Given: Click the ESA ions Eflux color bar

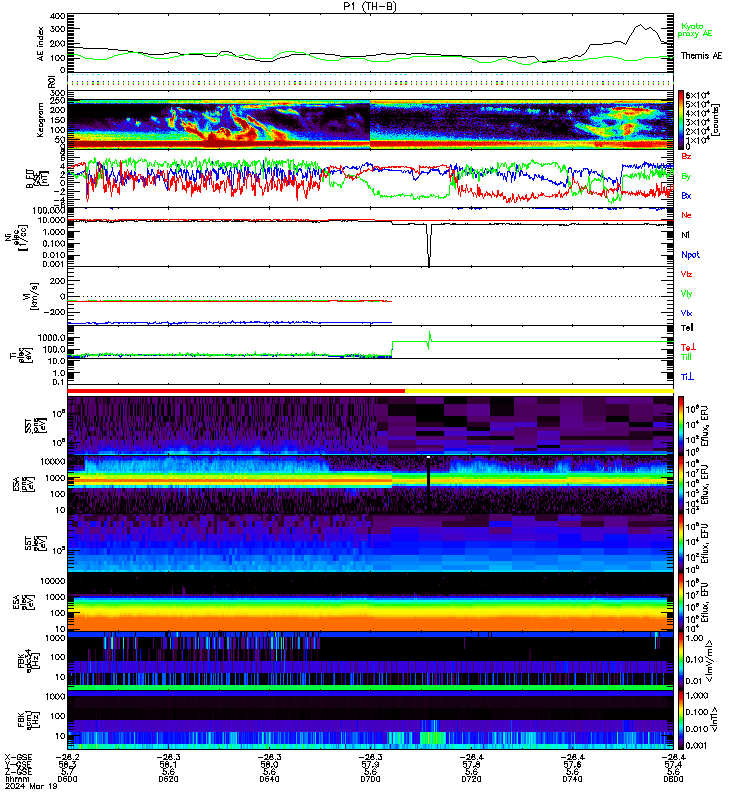Looking at the screenshot, I should click(681, 484).
